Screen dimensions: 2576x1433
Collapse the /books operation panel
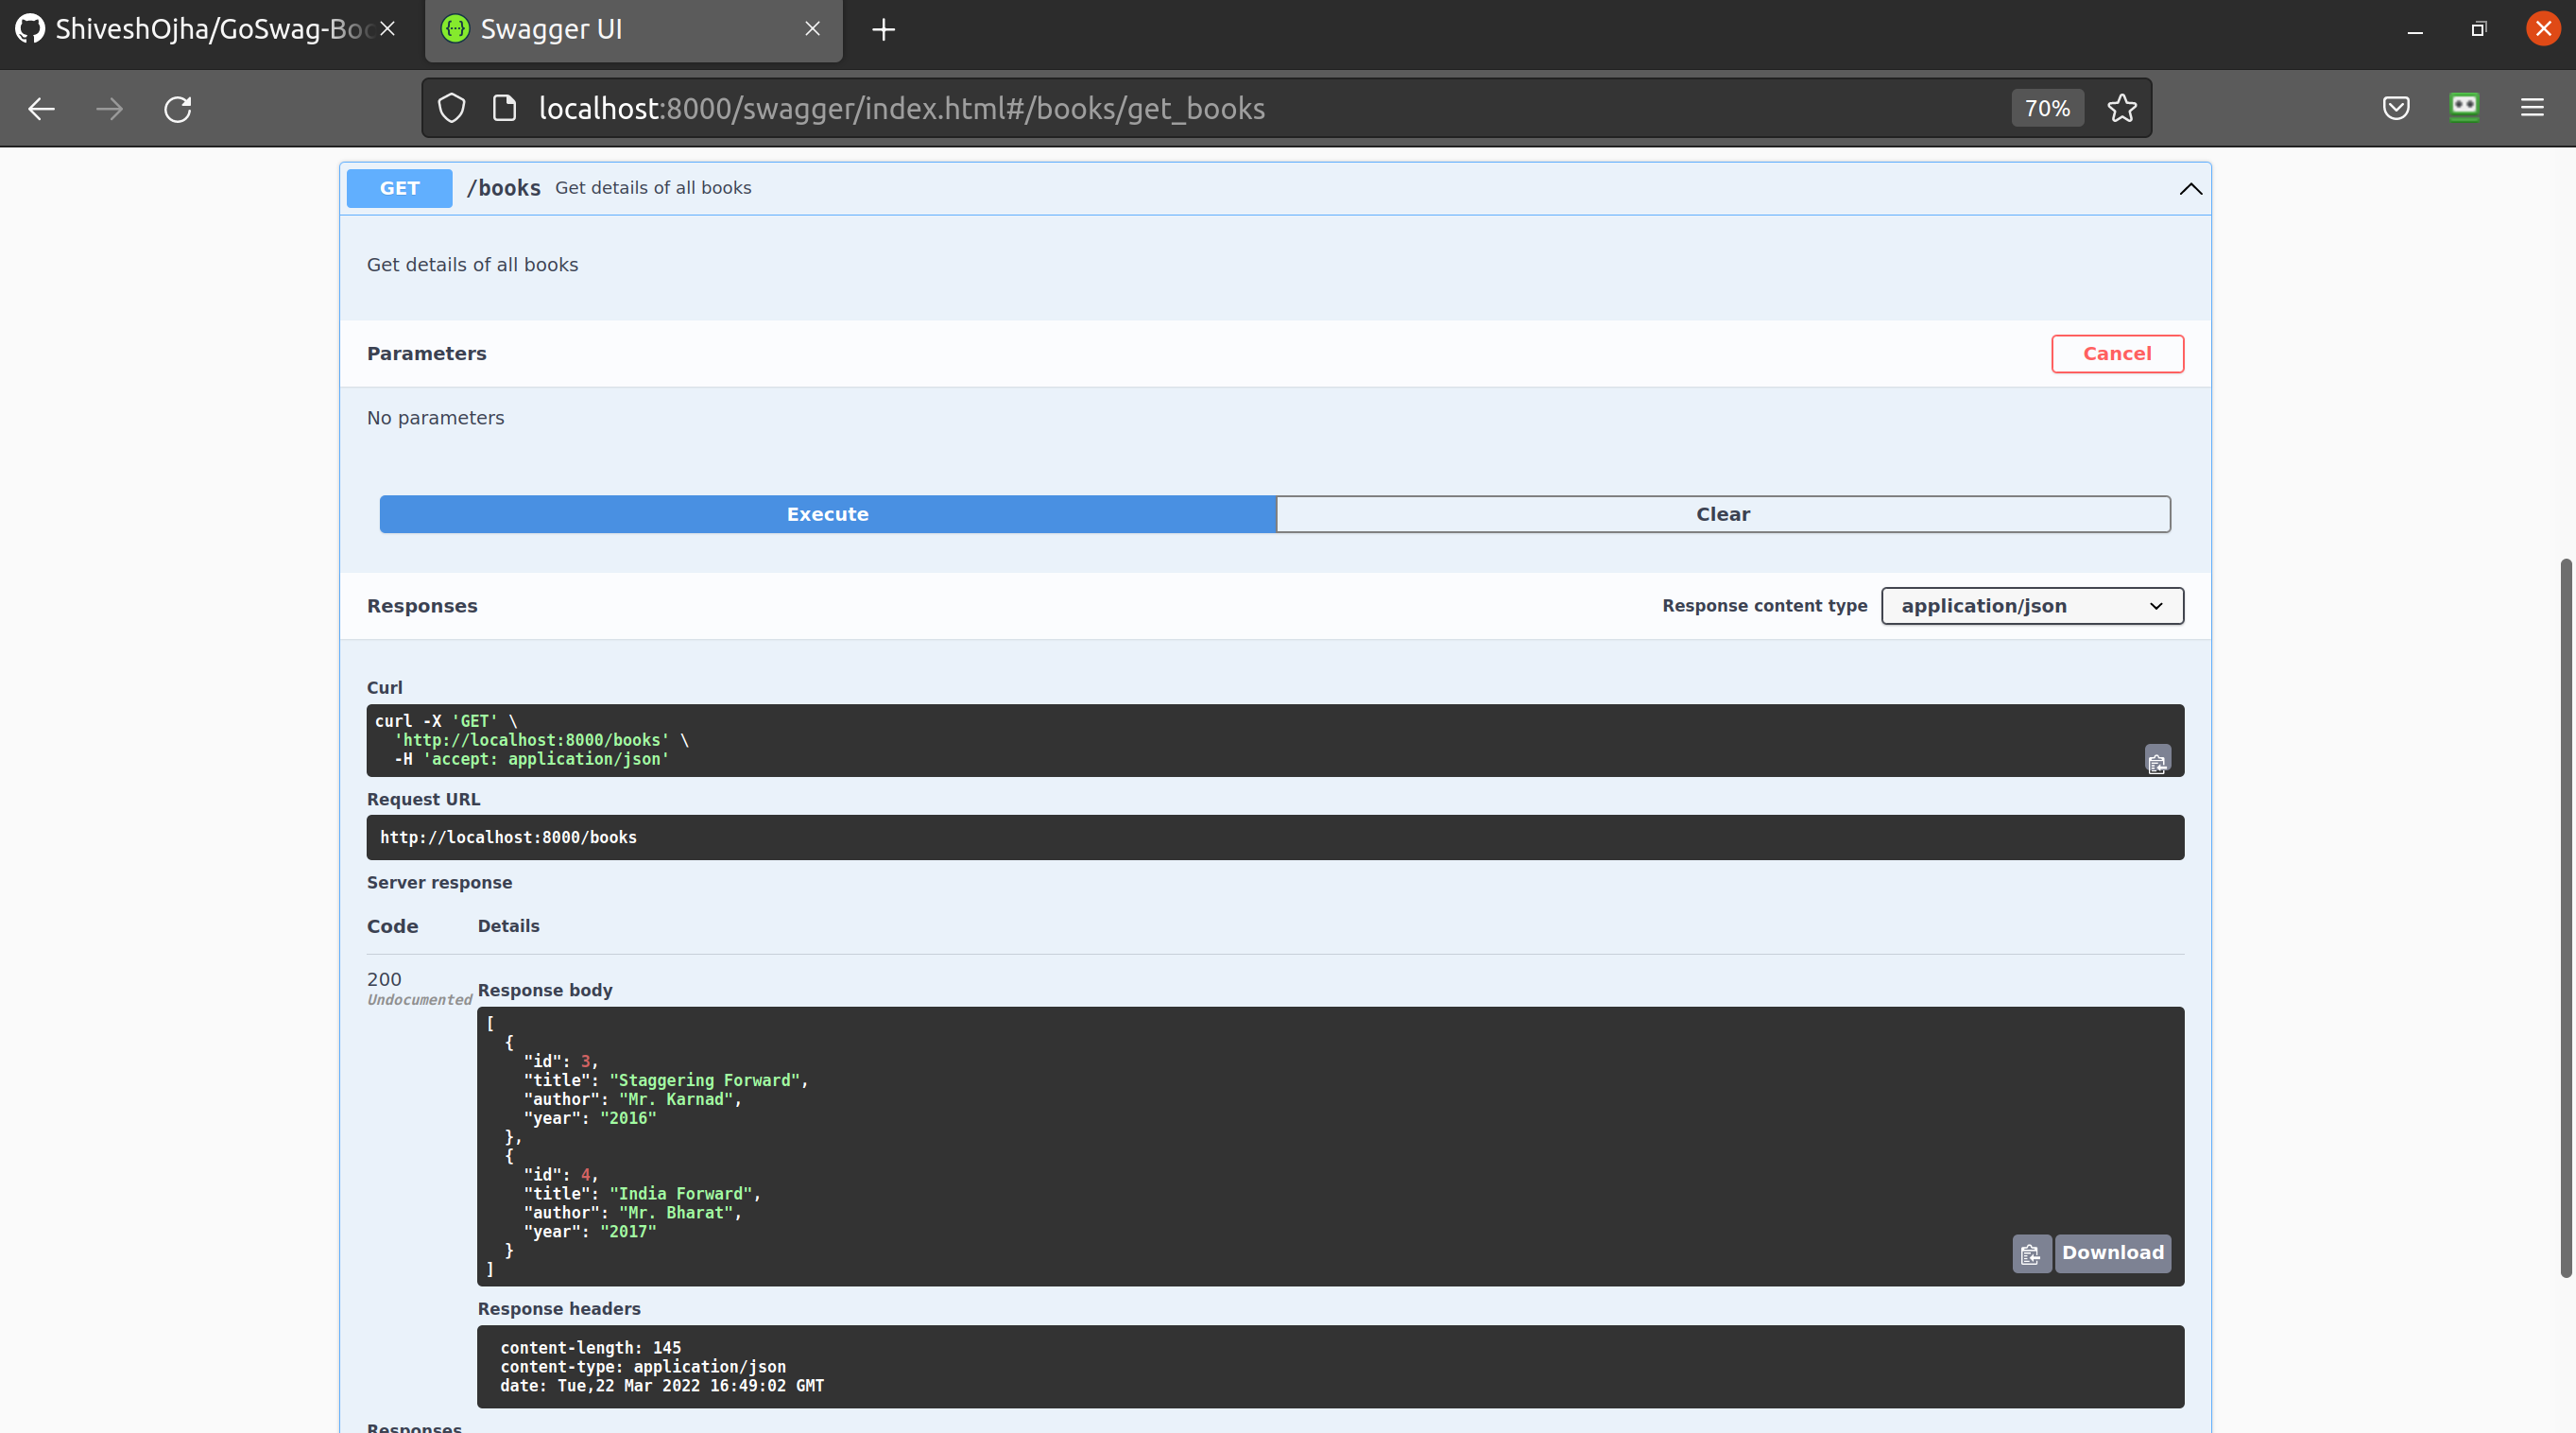[x=2189, y=189]
